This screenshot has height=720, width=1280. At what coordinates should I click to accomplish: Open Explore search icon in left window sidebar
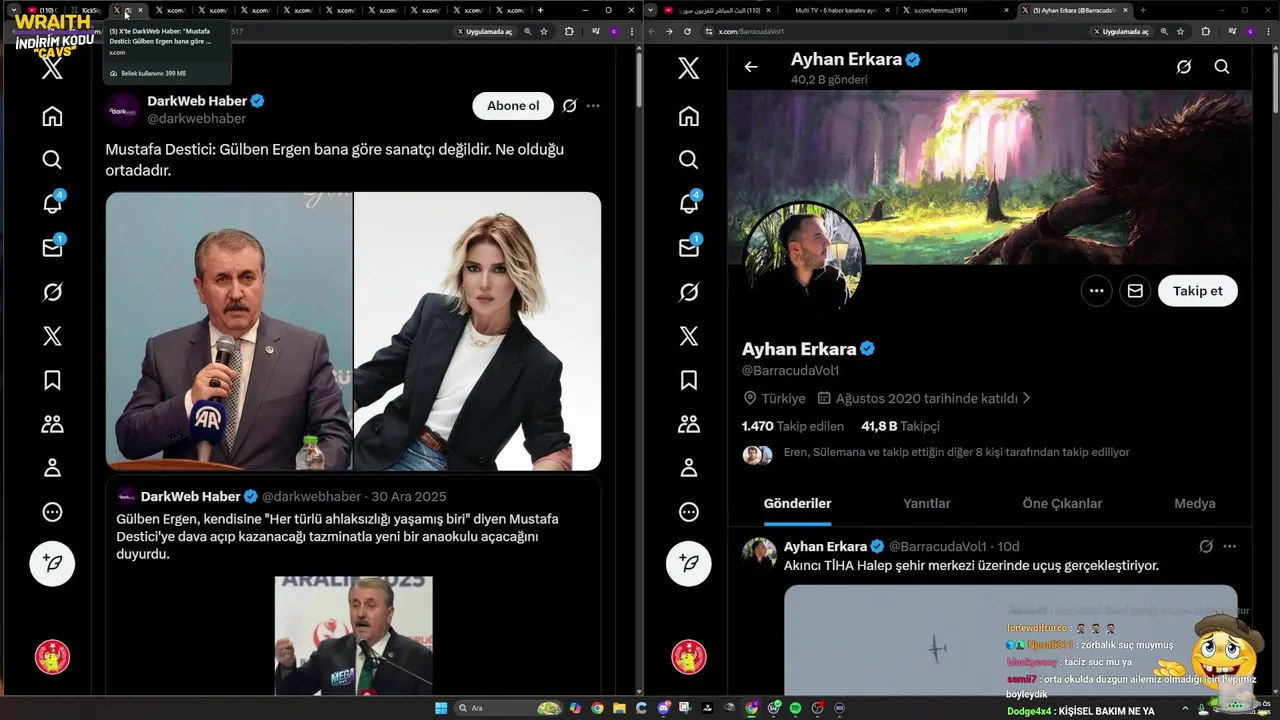point(52,160)
